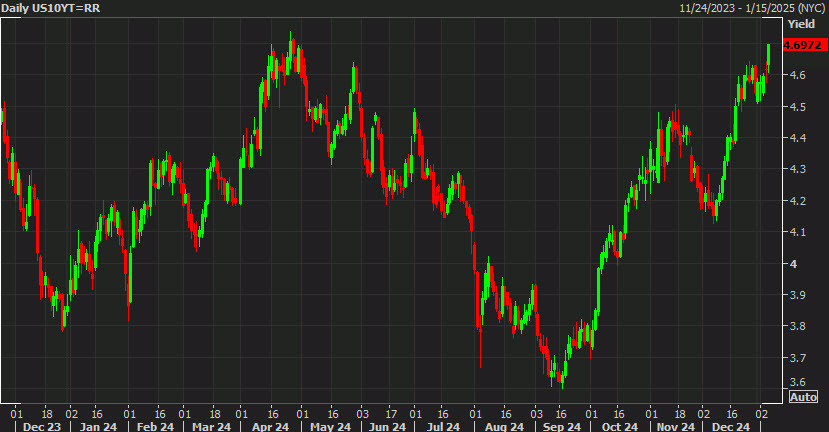
Task: Select the 4.2 yield axis label
Action: point(797,201)
